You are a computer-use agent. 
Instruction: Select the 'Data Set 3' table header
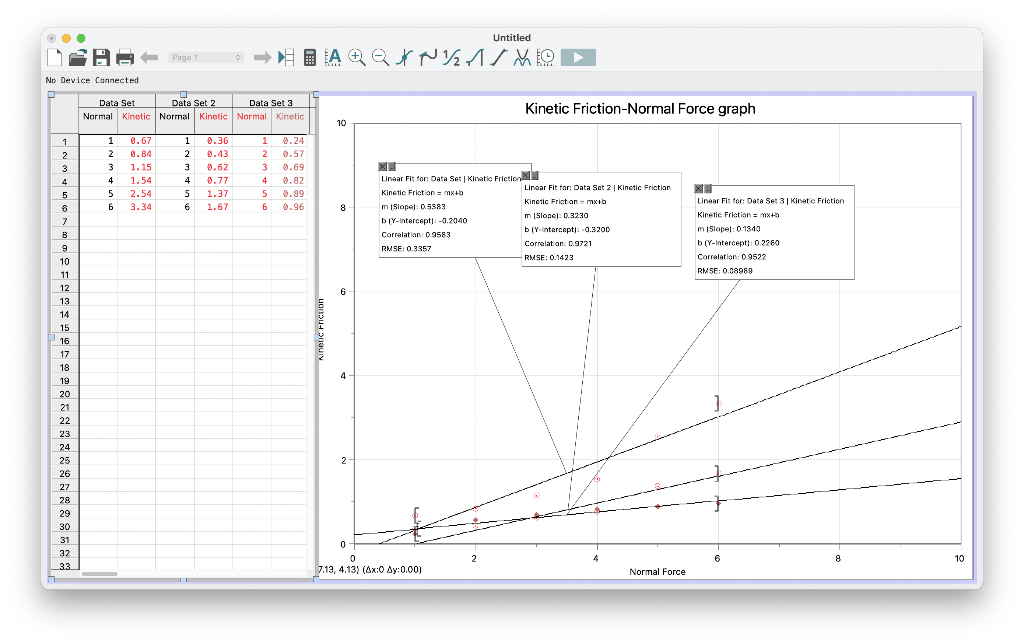270,103
